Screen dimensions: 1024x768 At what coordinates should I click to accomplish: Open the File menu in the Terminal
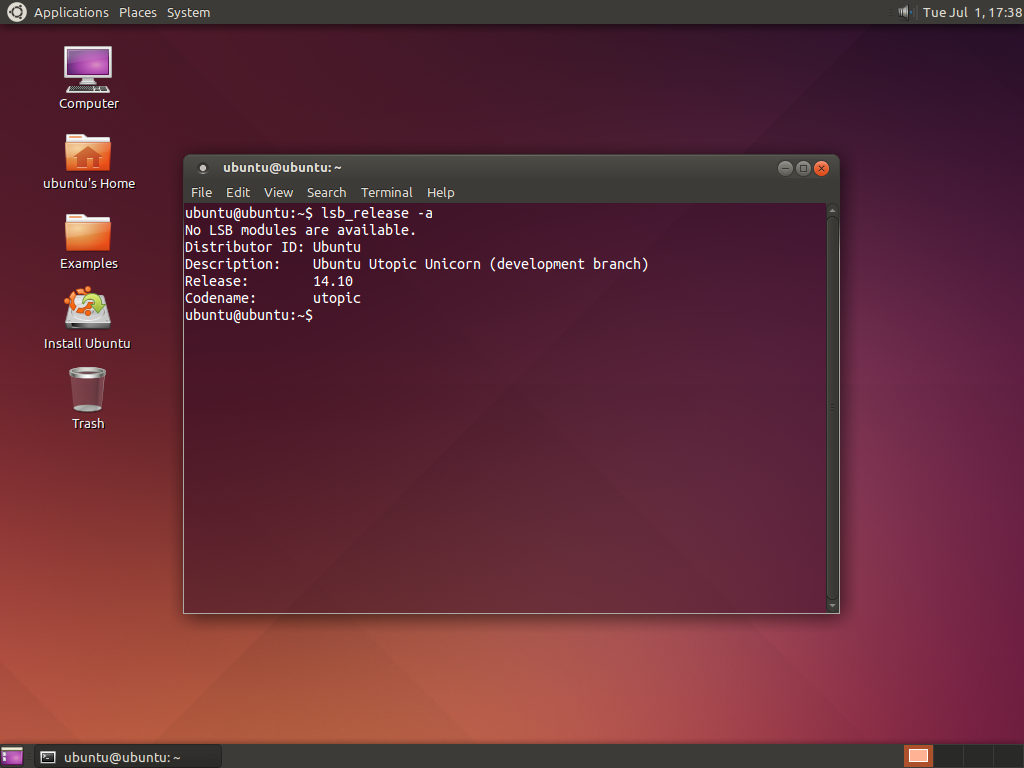click(x=201, y=192)
